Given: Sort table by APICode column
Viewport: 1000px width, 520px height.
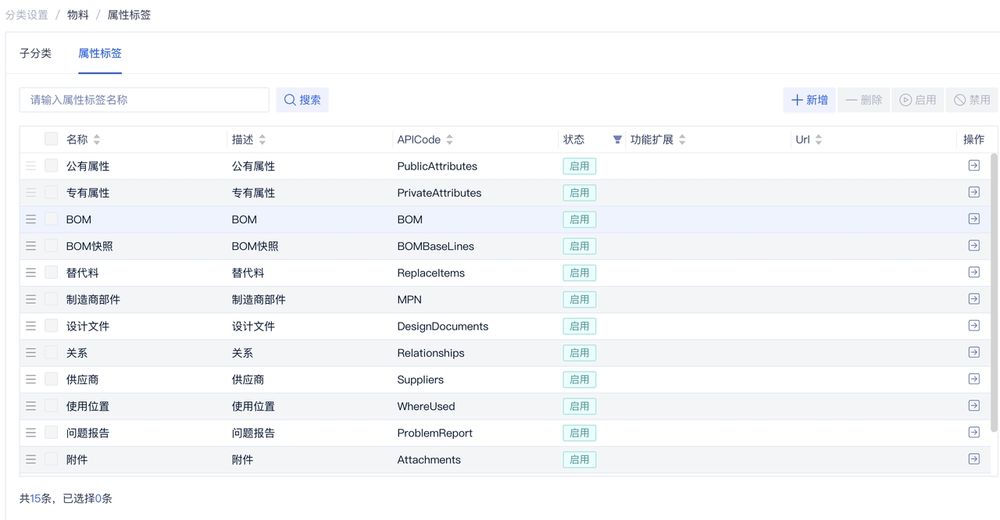Looking at the screenshot, I should pyautogui.click(x=450, y=140).
